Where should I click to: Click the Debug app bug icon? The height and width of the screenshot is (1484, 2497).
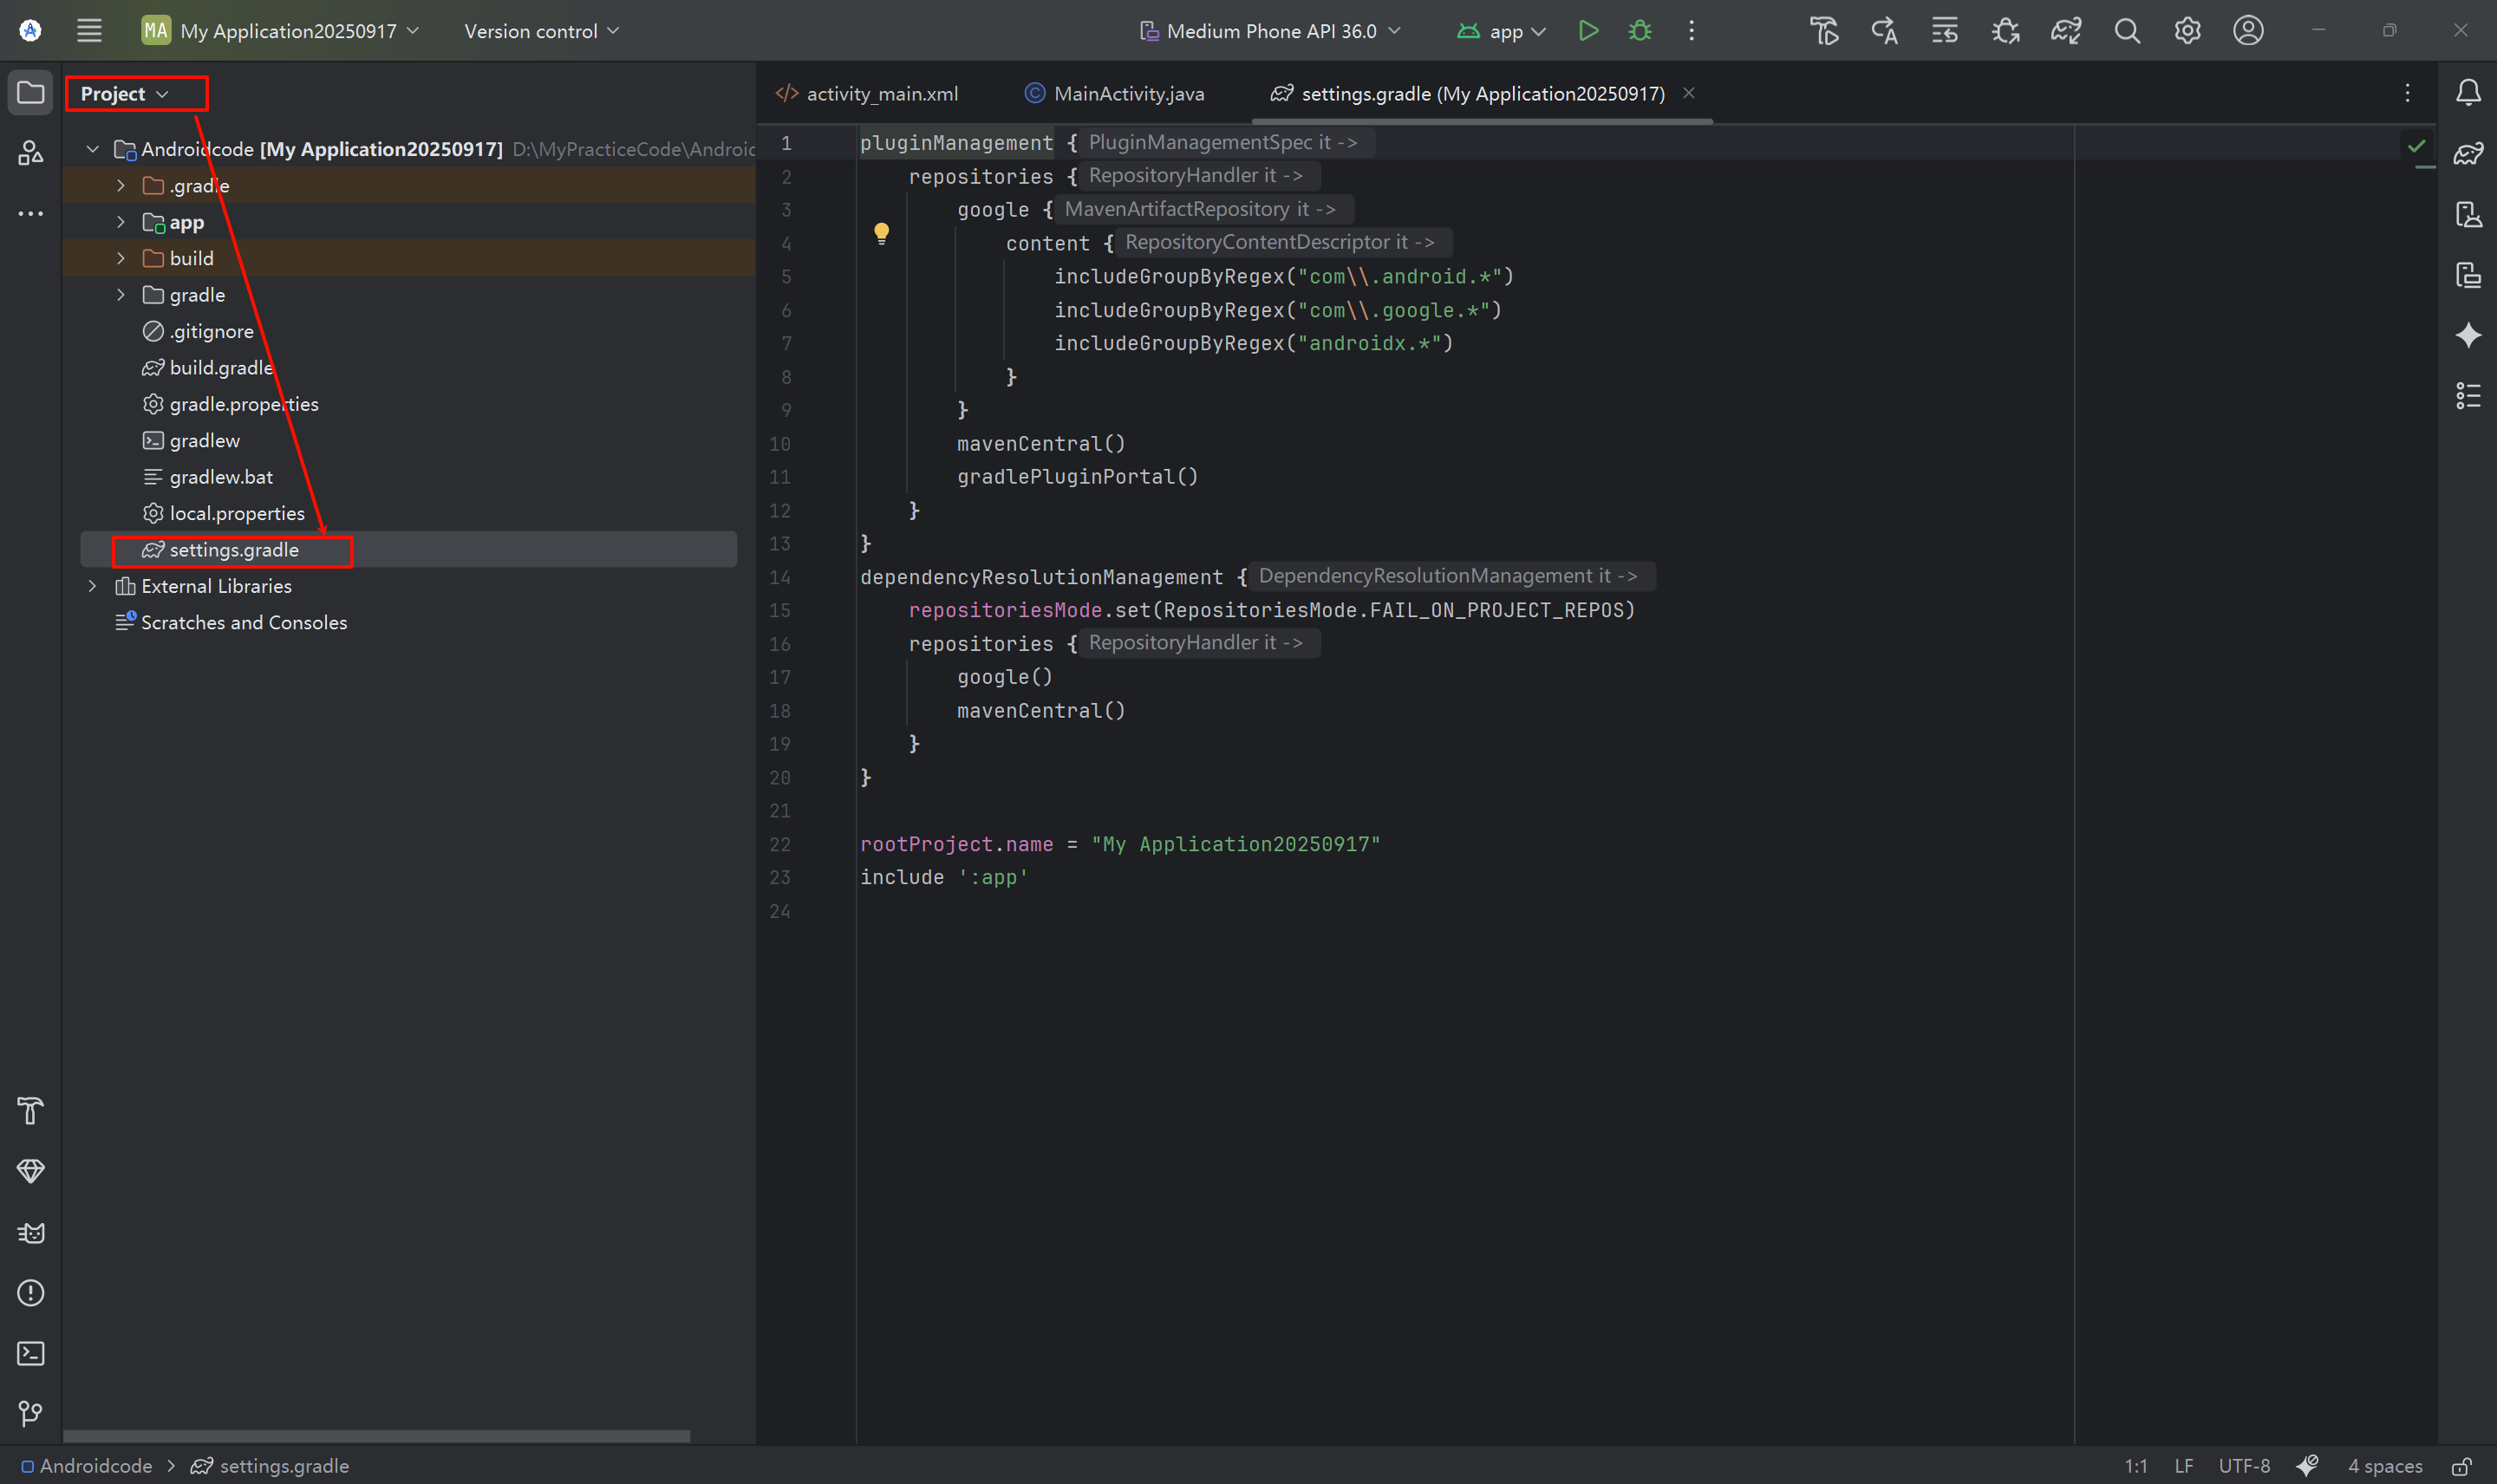click(x=1639, y=31)
